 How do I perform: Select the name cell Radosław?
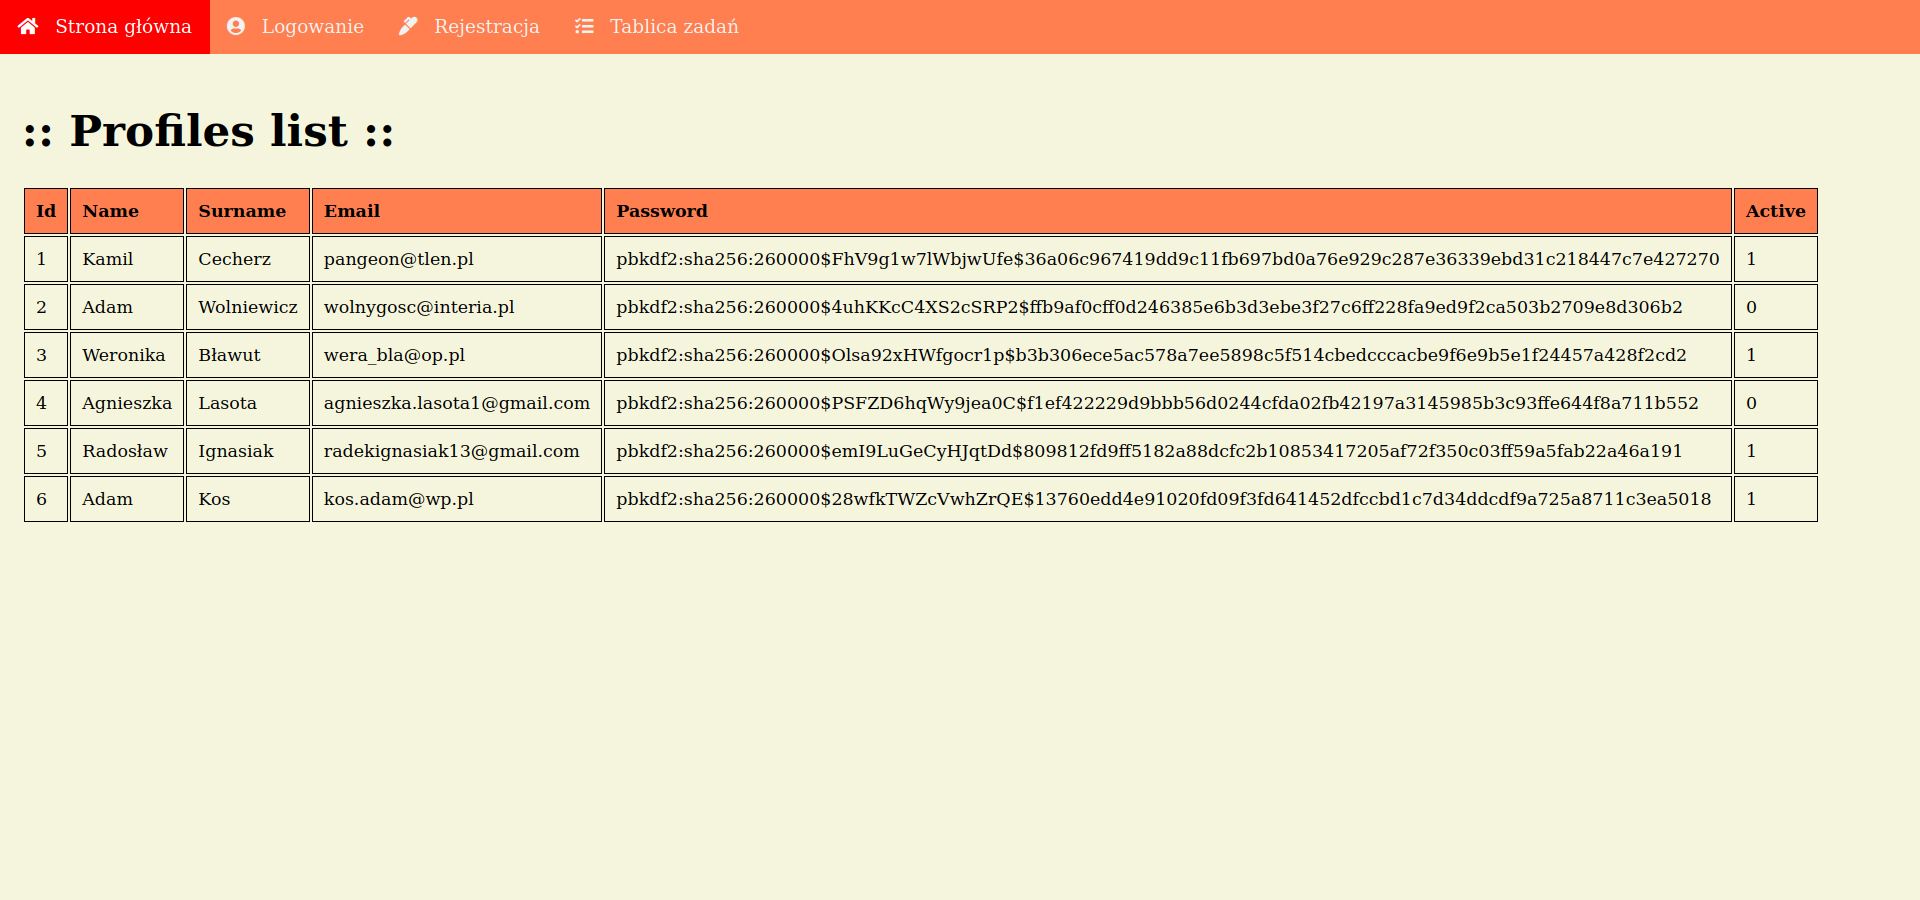[x=127, y=451]
